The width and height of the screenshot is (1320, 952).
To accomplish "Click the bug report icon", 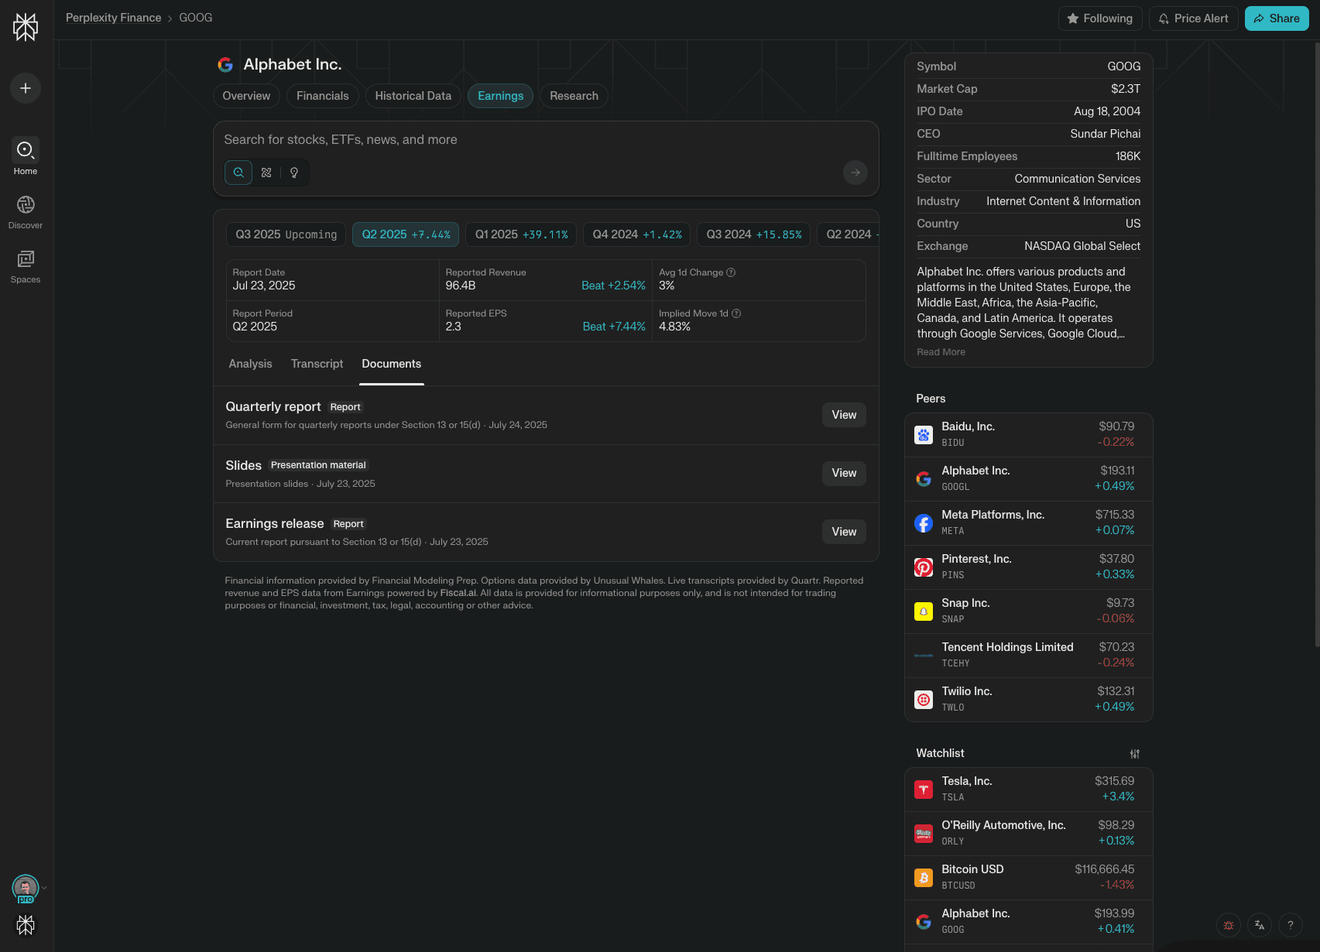I will click(1228, 925).
